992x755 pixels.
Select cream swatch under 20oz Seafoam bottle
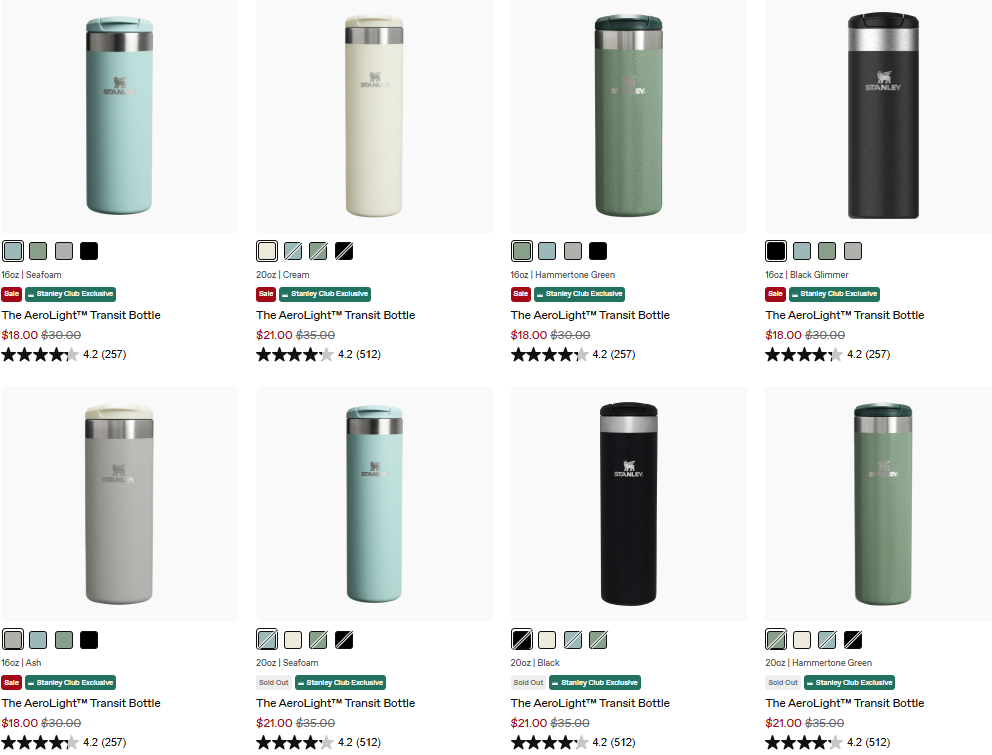click(293, 640)
